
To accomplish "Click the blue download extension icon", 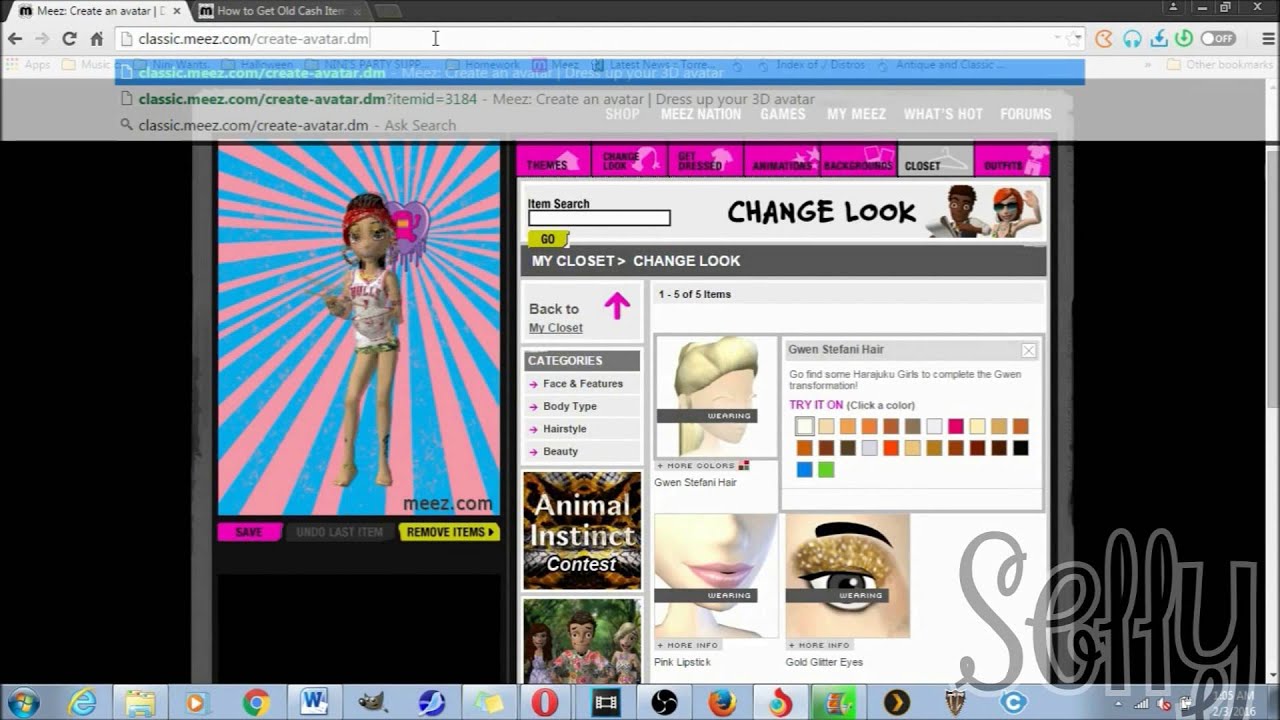I will click(1159, 39).
